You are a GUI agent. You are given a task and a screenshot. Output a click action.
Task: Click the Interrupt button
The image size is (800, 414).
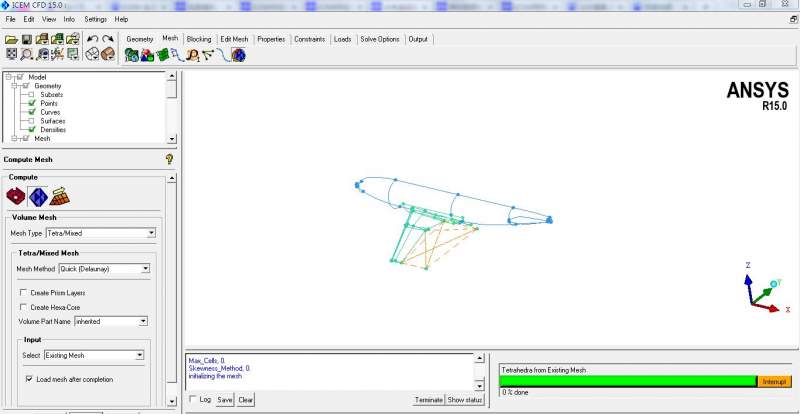pyautogui.click(x=774, y=382)
